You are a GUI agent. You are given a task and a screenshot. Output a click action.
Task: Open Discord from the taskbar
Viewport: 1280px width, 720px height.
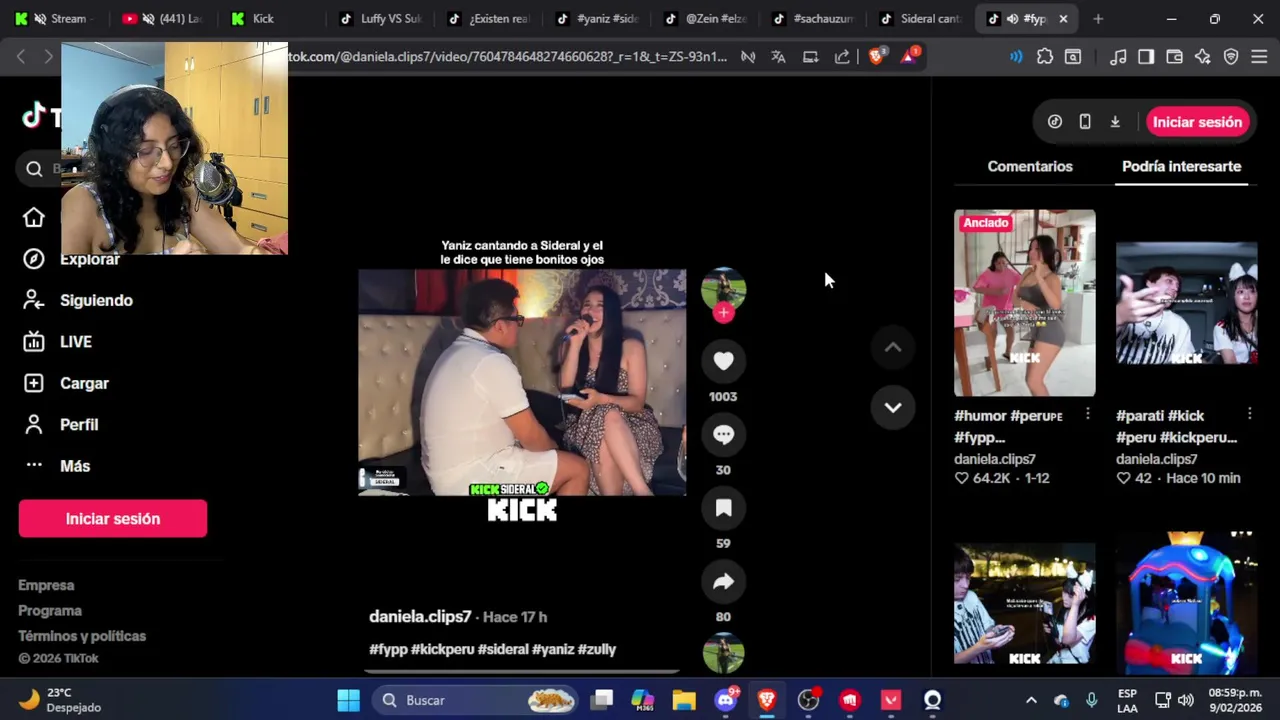click(726, 700)
